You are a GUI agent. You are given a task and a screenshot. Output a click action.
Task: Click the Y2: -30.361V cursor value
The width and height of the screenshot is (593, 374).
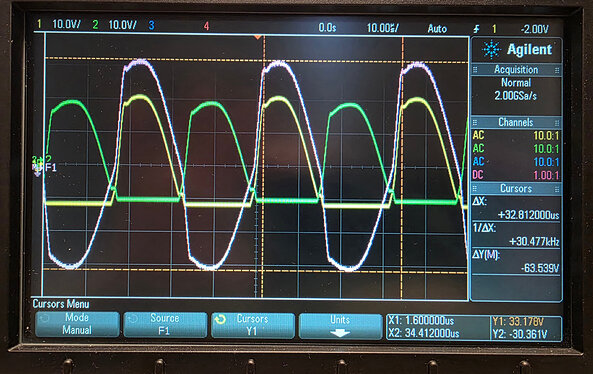click(520, 334)
